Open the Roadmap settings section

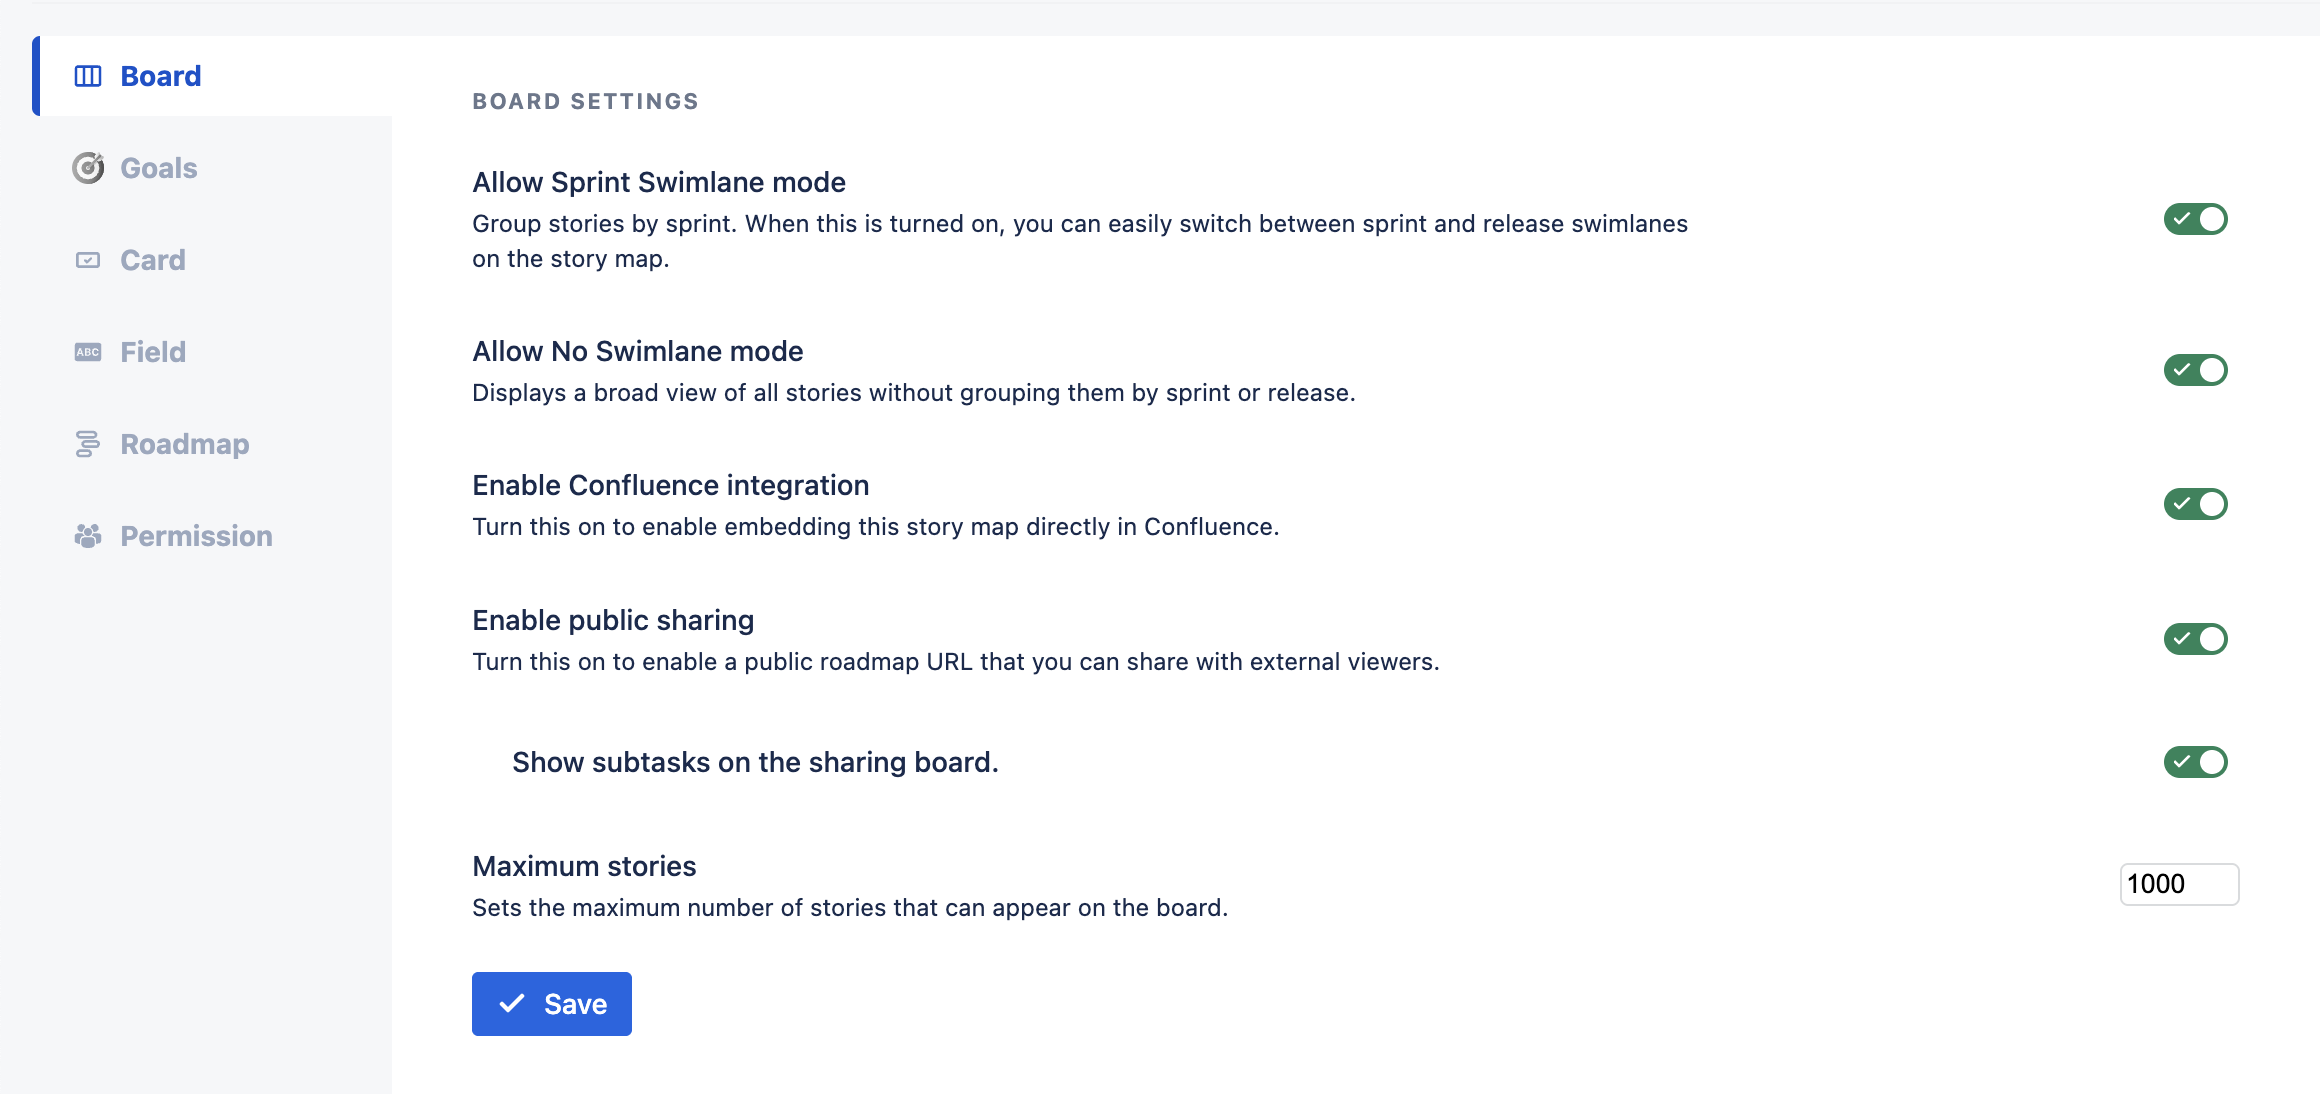[x=185, y=444]
